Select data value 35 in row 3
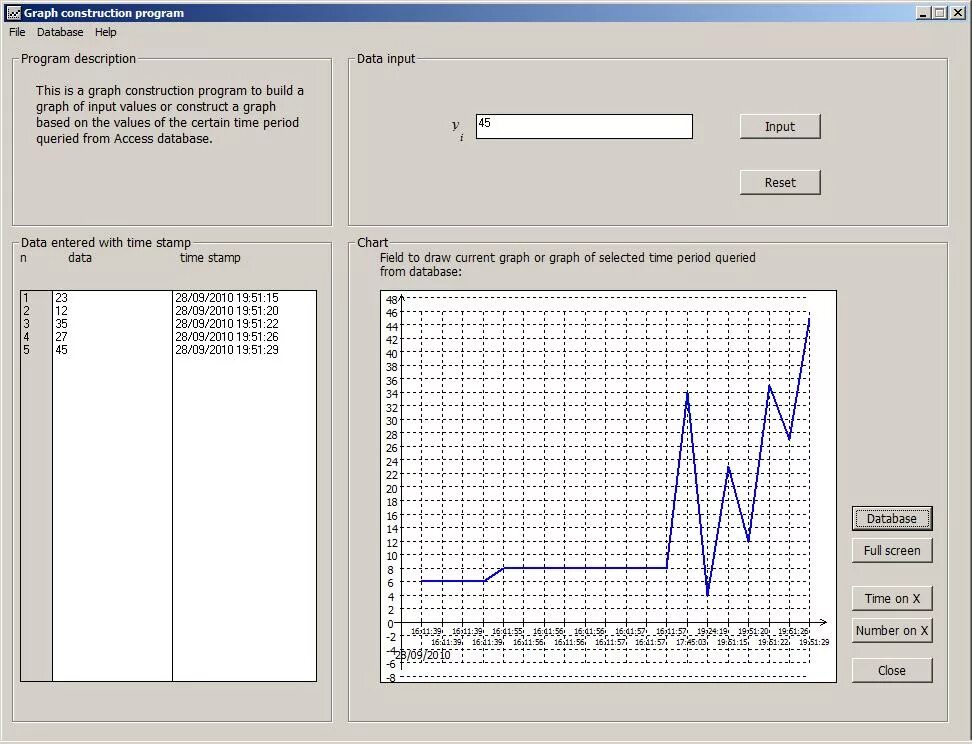Viewport: 972px width, 744px height. (61, 324)
